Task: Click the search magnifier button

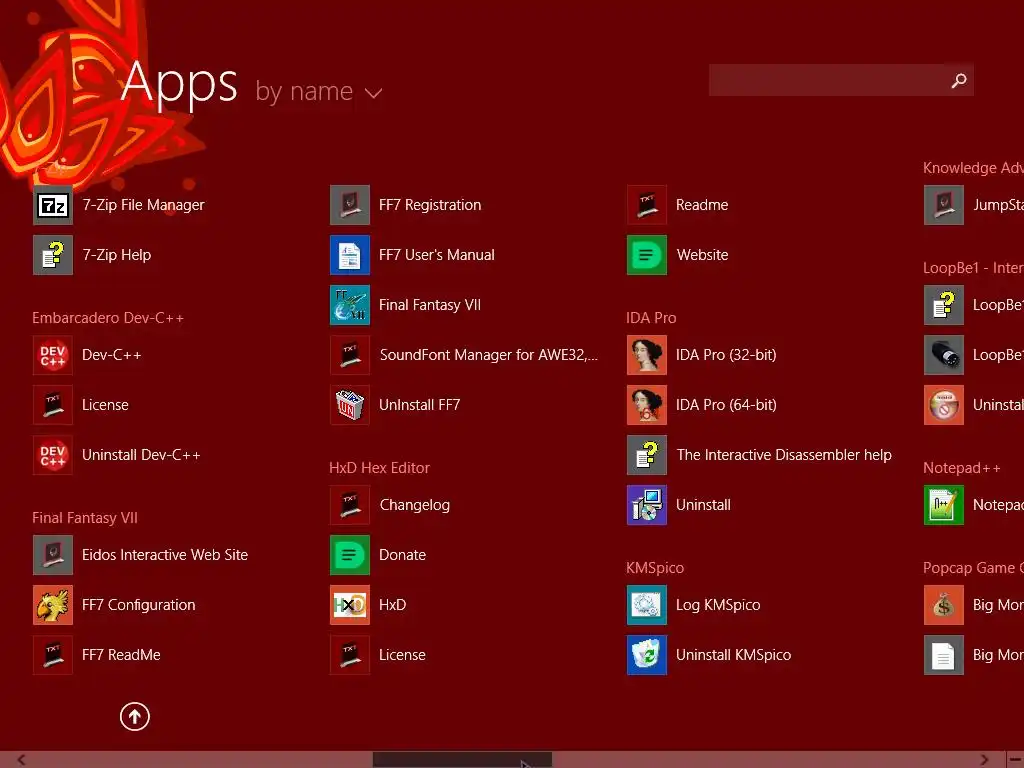Action: coord(959,80)
